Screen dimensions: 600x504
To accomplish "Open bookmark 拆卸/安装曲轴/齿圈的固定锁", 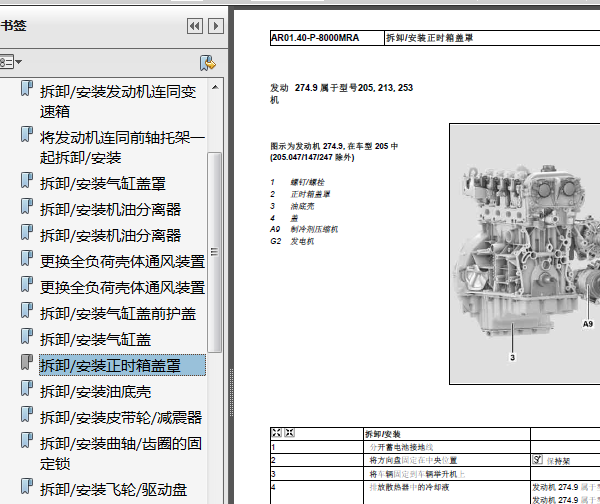I will tap(121, 453).
